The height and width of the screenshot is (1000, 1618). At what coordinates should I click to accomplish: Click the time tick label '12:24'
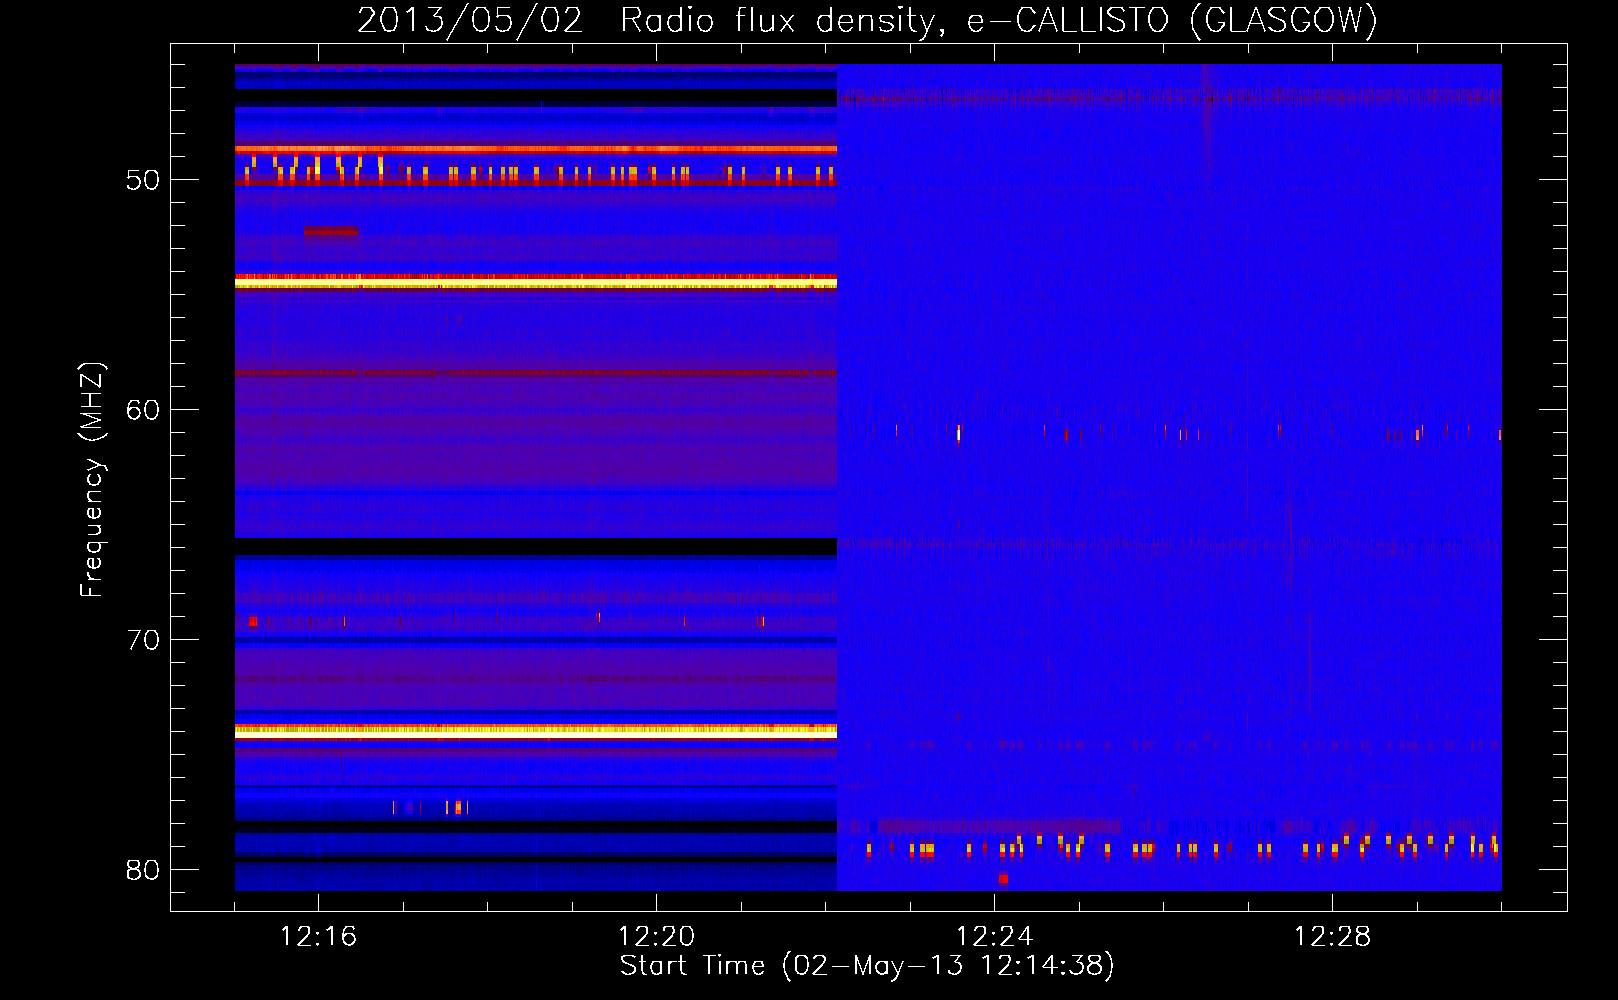tap(994, 937)
